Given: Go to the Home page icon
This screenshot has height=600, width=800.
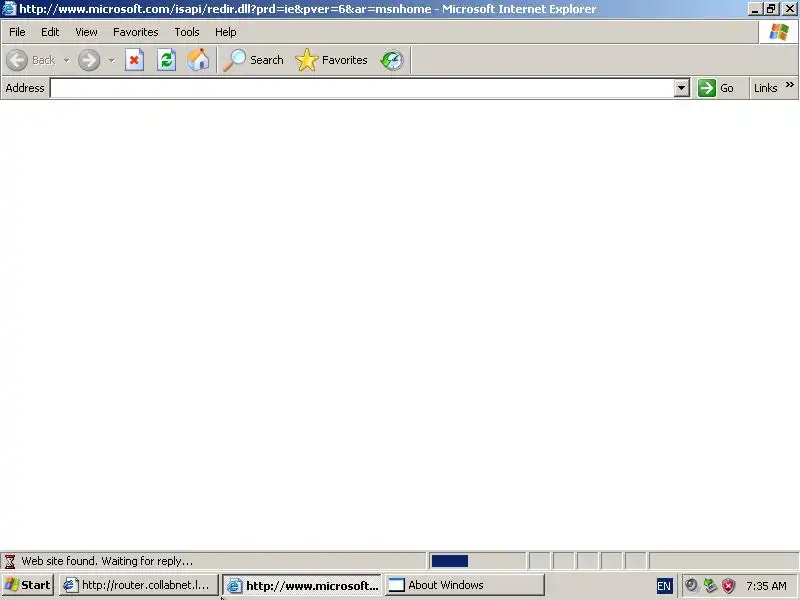Looking at the screenshot, I should pyautogui.click(x=198, y=60).
